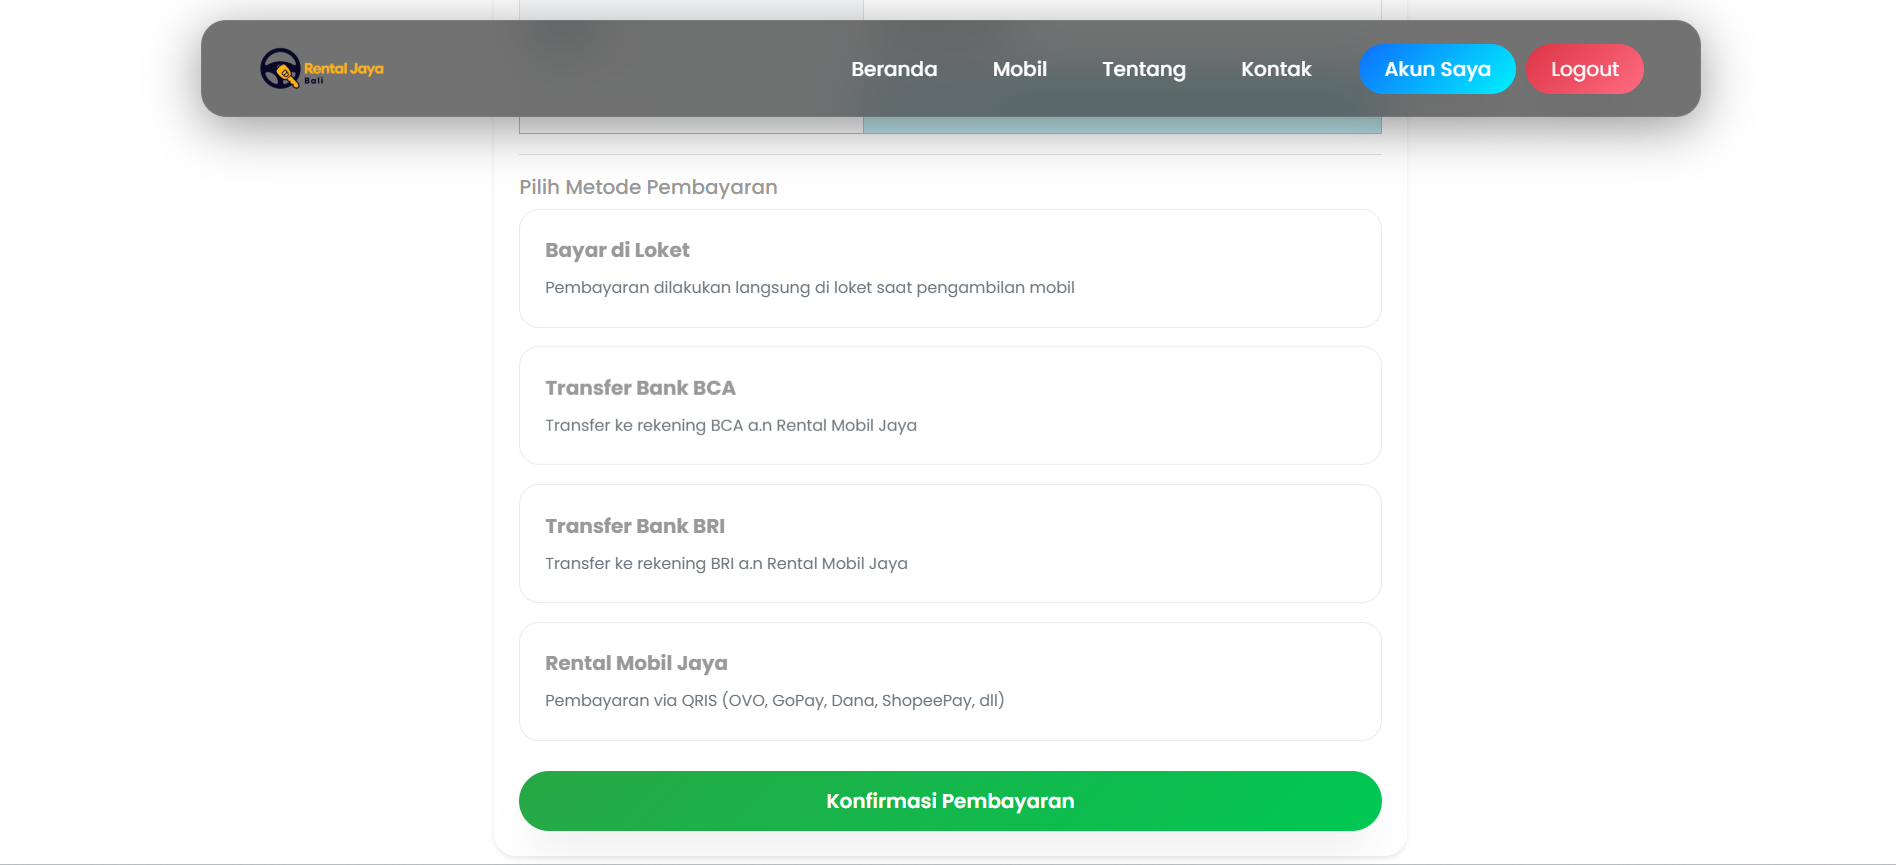
Task: Navigate to the Tentang page
Action: point(1143,69)
